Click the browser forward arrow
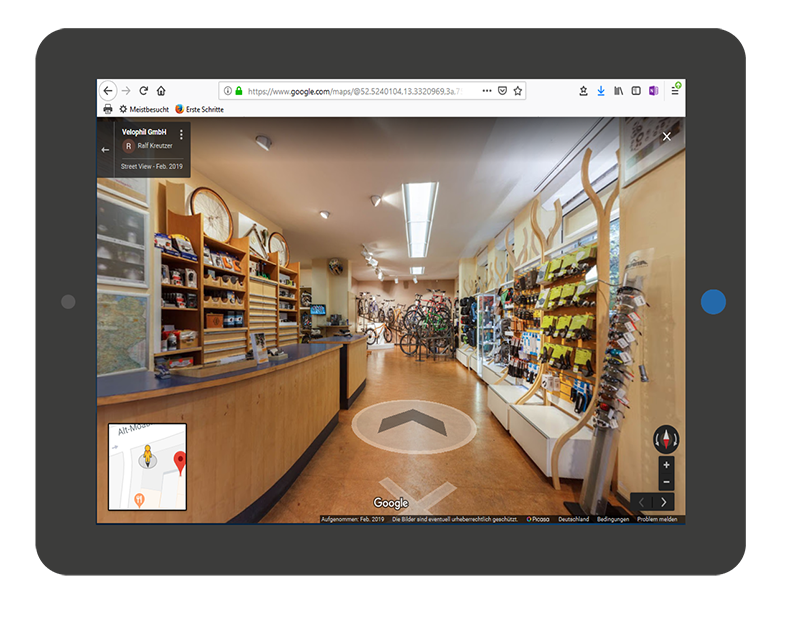 [126, 91]
